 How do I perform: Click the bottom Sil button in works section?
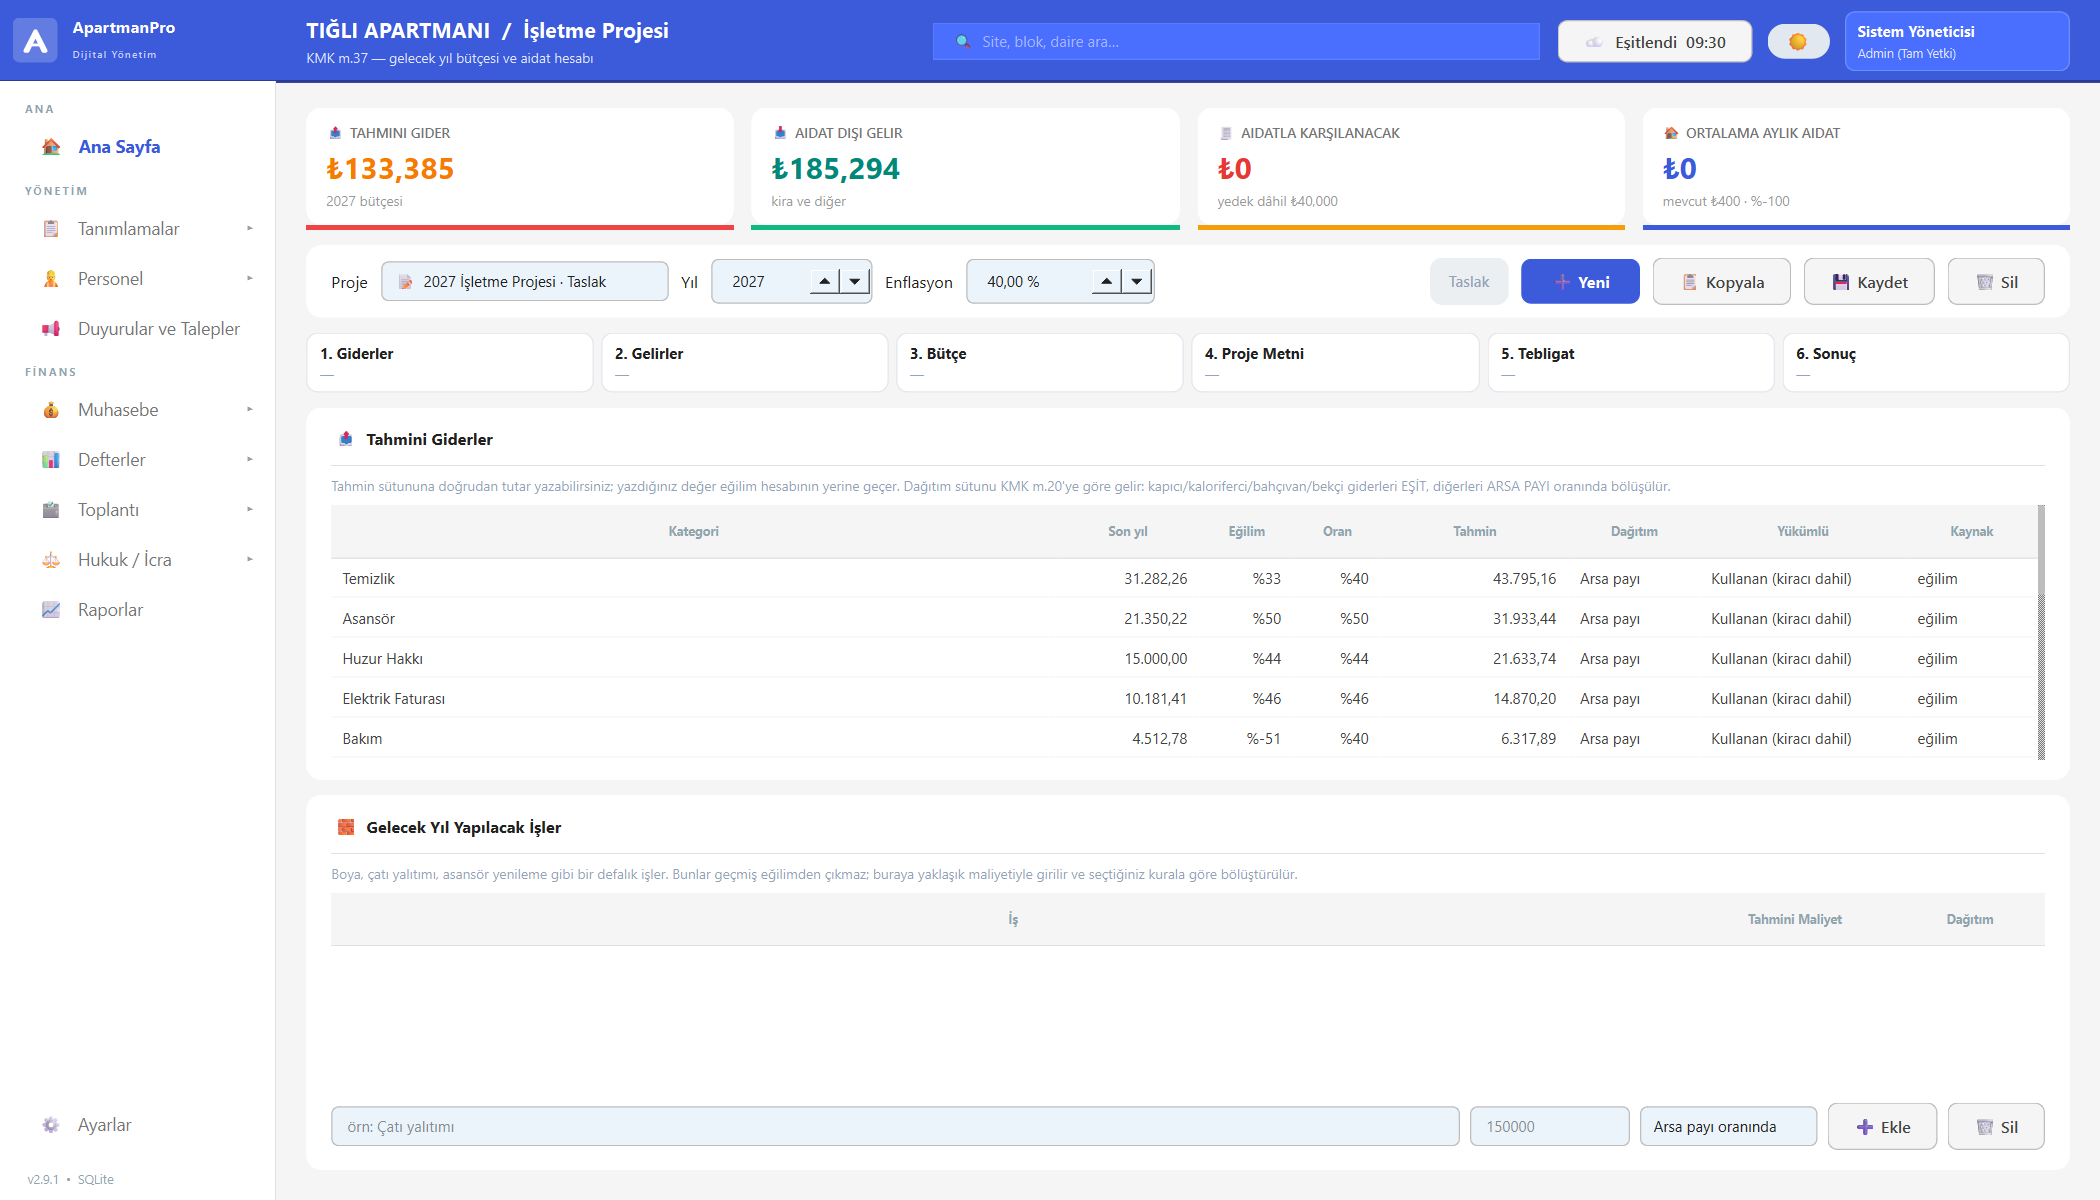(x=1996, y=1127)
